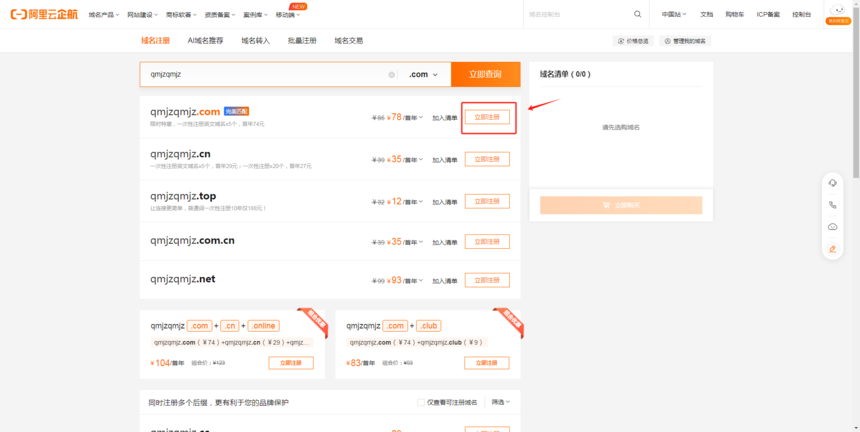Click the orange edit feedback icon on the right sidebar

(x=832, y=249)
